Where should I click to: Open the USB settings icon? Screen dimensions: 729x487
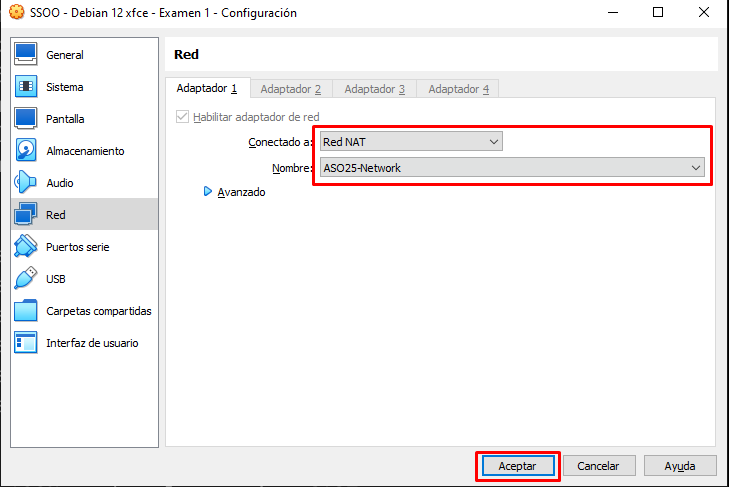(26, 279)
